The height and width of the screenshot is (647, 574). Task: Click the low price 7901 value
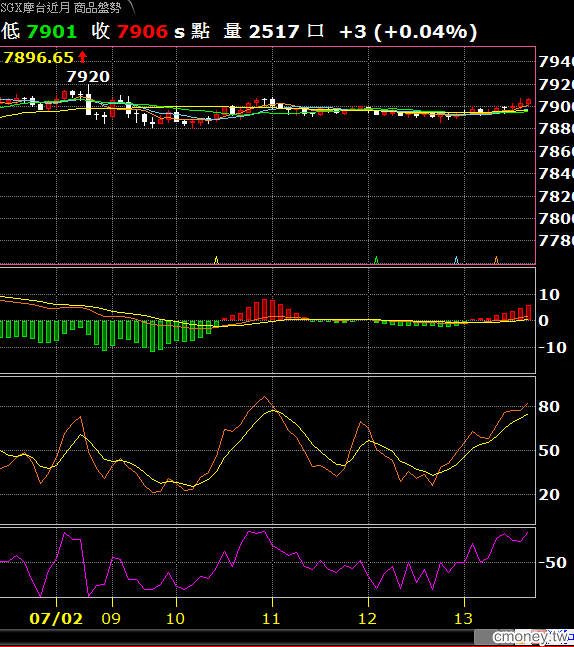tap(52, 32)
